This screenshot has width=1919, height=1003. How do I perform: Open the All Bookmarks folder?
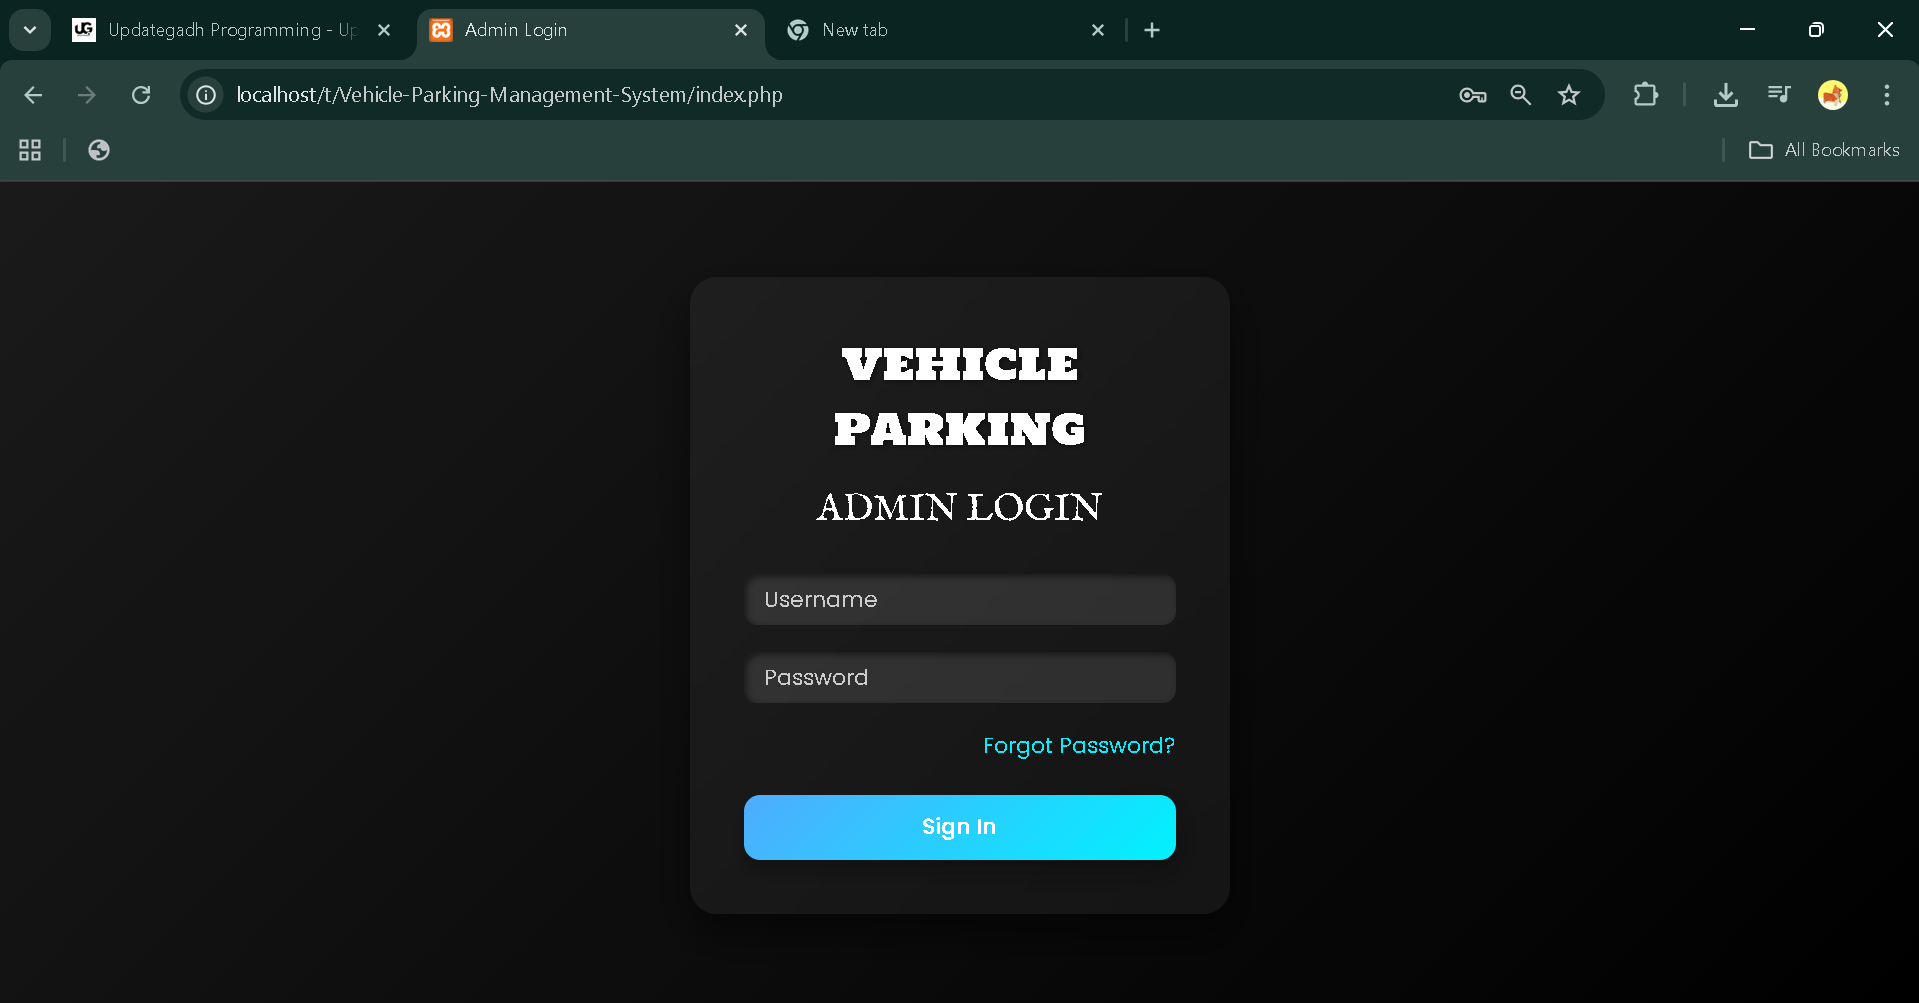[x=1823, y=150]
